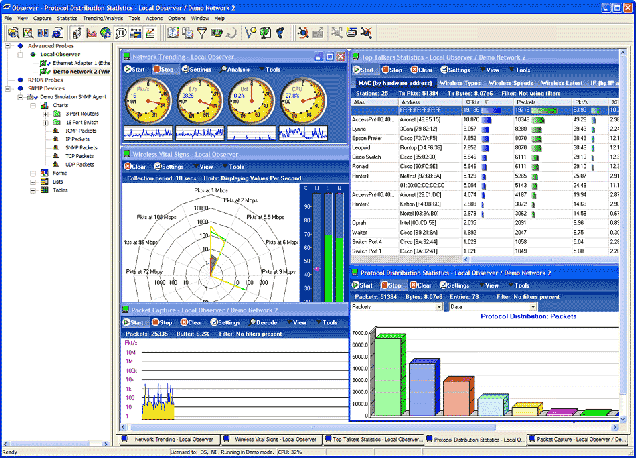This screenshot has height=459, width=637.
Task: Click Clear in the Wireless Vital Signs panel
Action: tap(137, 166)
